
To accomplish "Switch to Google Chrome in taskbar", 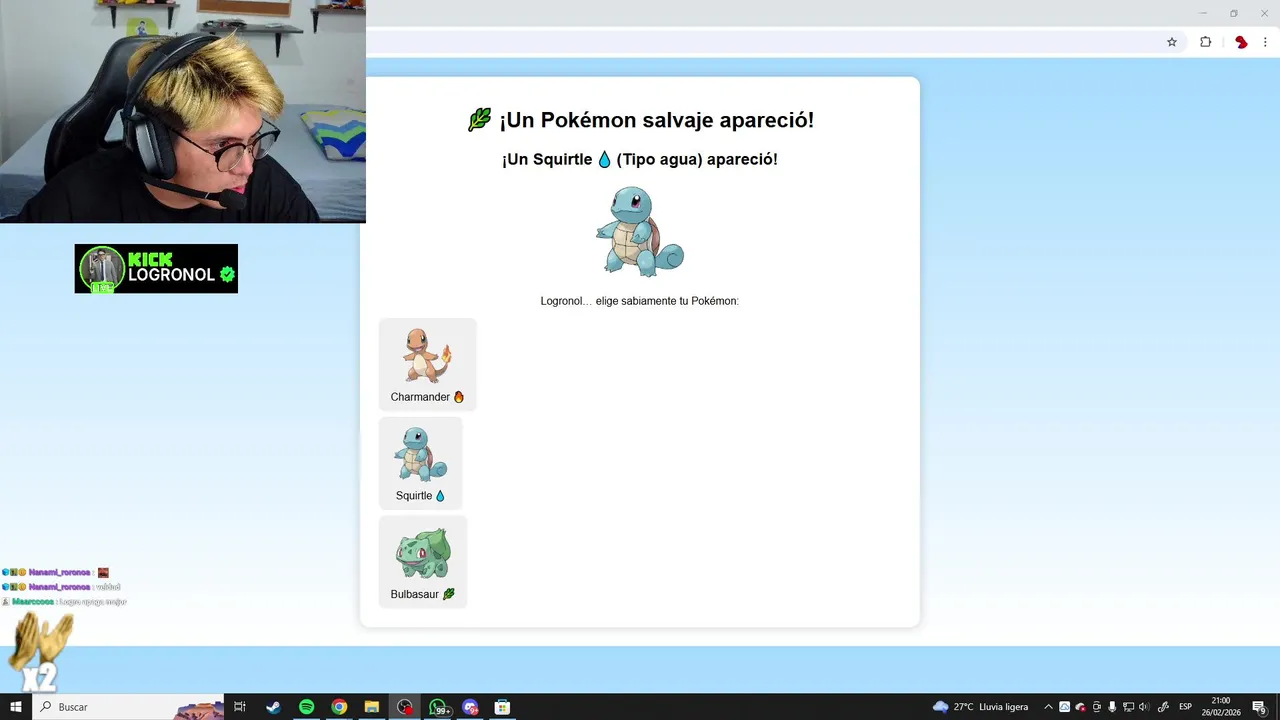I will pos(339,707).
